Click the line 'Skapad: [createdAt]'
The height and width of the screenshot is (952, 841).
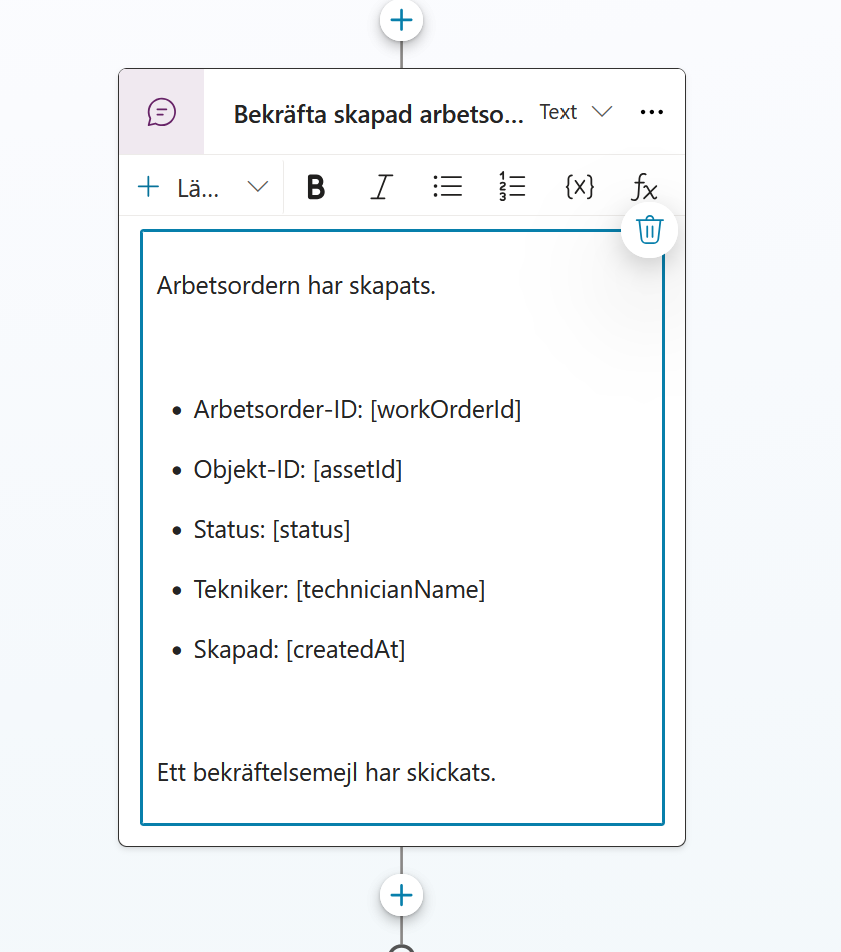[299, 650]
